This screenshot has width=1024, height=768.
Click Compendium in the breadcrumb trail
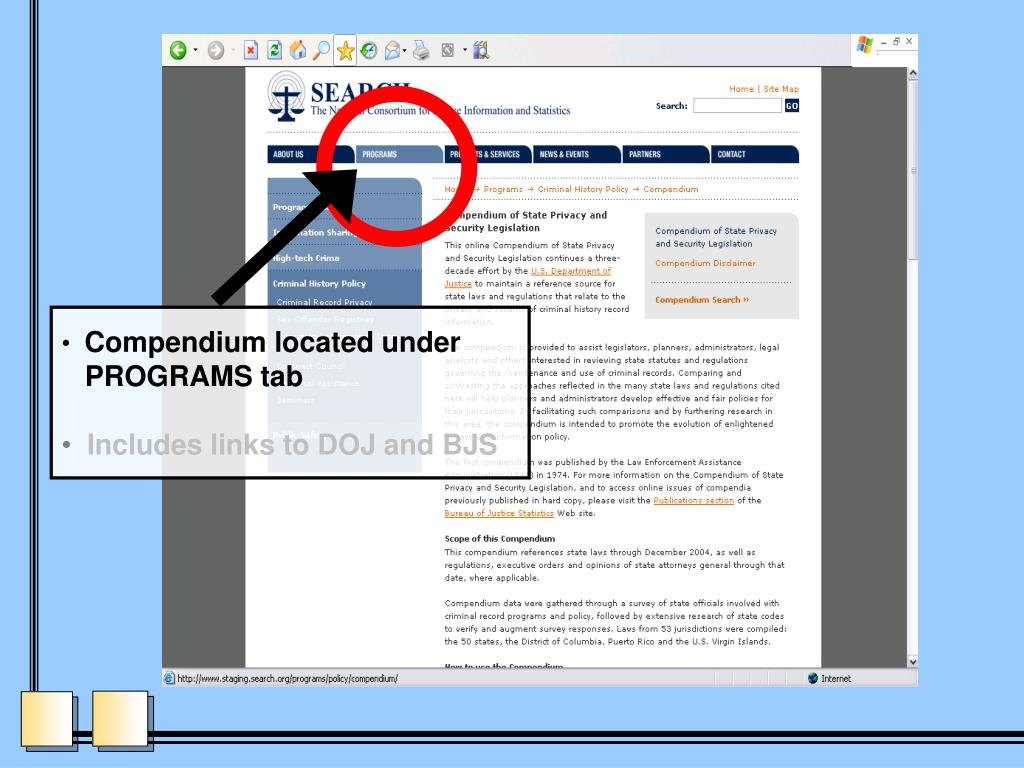pyautogui.click(x=671, y=189)
